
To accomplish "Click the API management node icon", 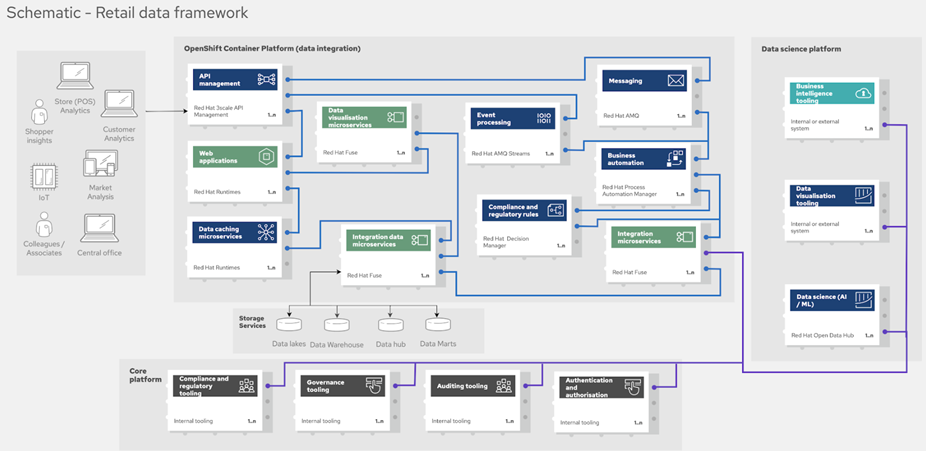I will [x=266, y=80].
